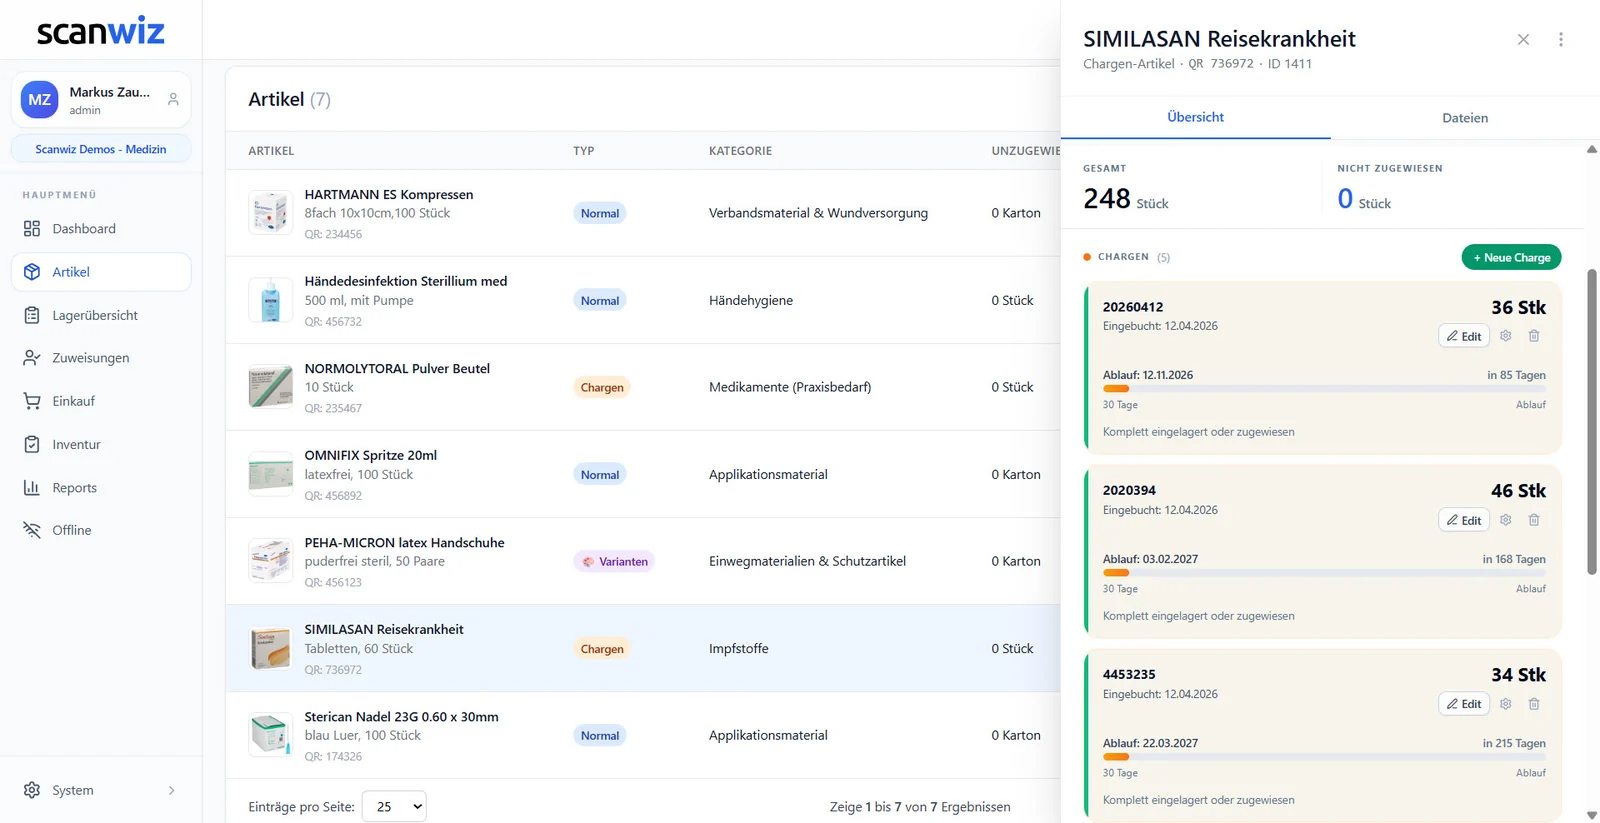Click expiry progress bar of batch 4453235
This screenshot has width=1600, height=823.
click(x=1324, y=757)
